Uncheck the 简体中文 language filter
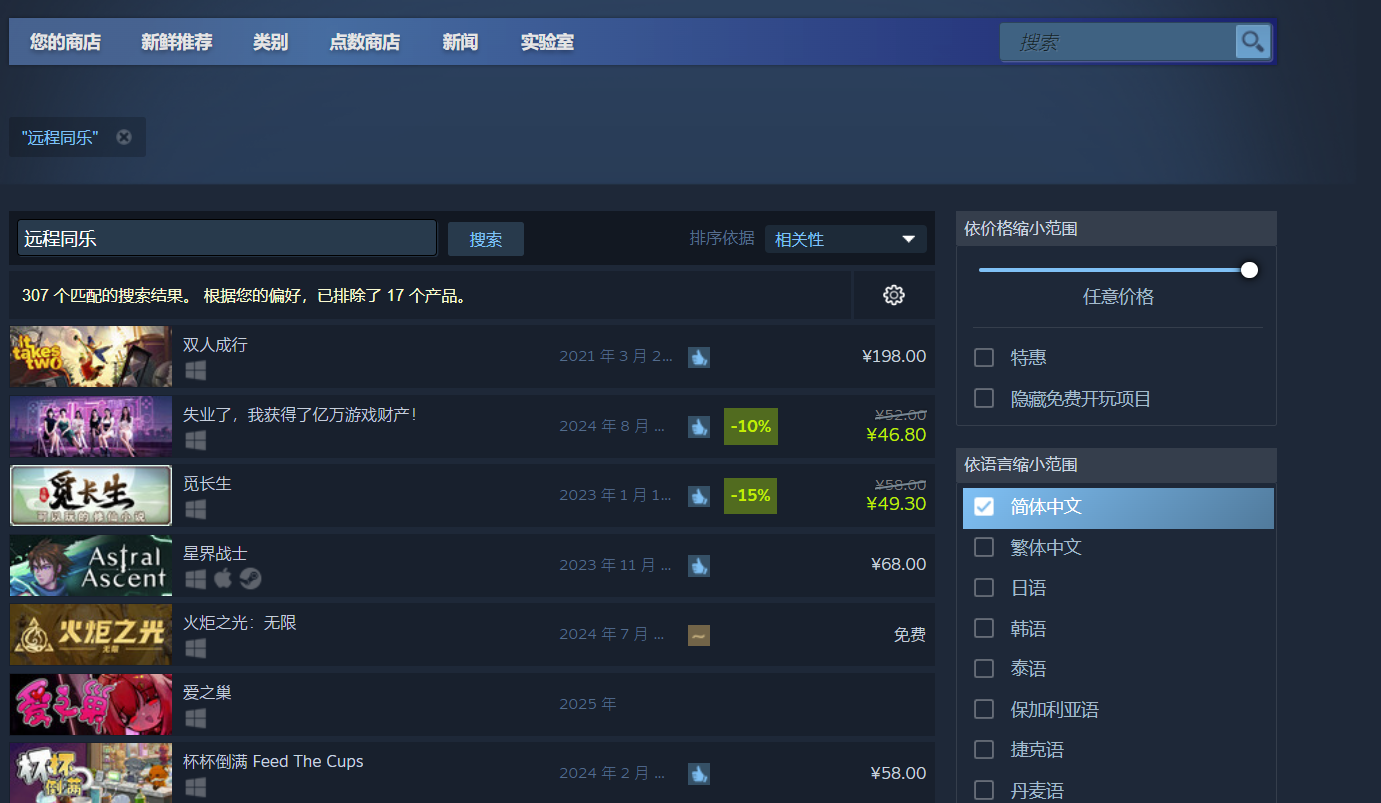Image resolution: width=1381 pixels, height=803 pixels. pyautogui.click(x=984, y=506)
